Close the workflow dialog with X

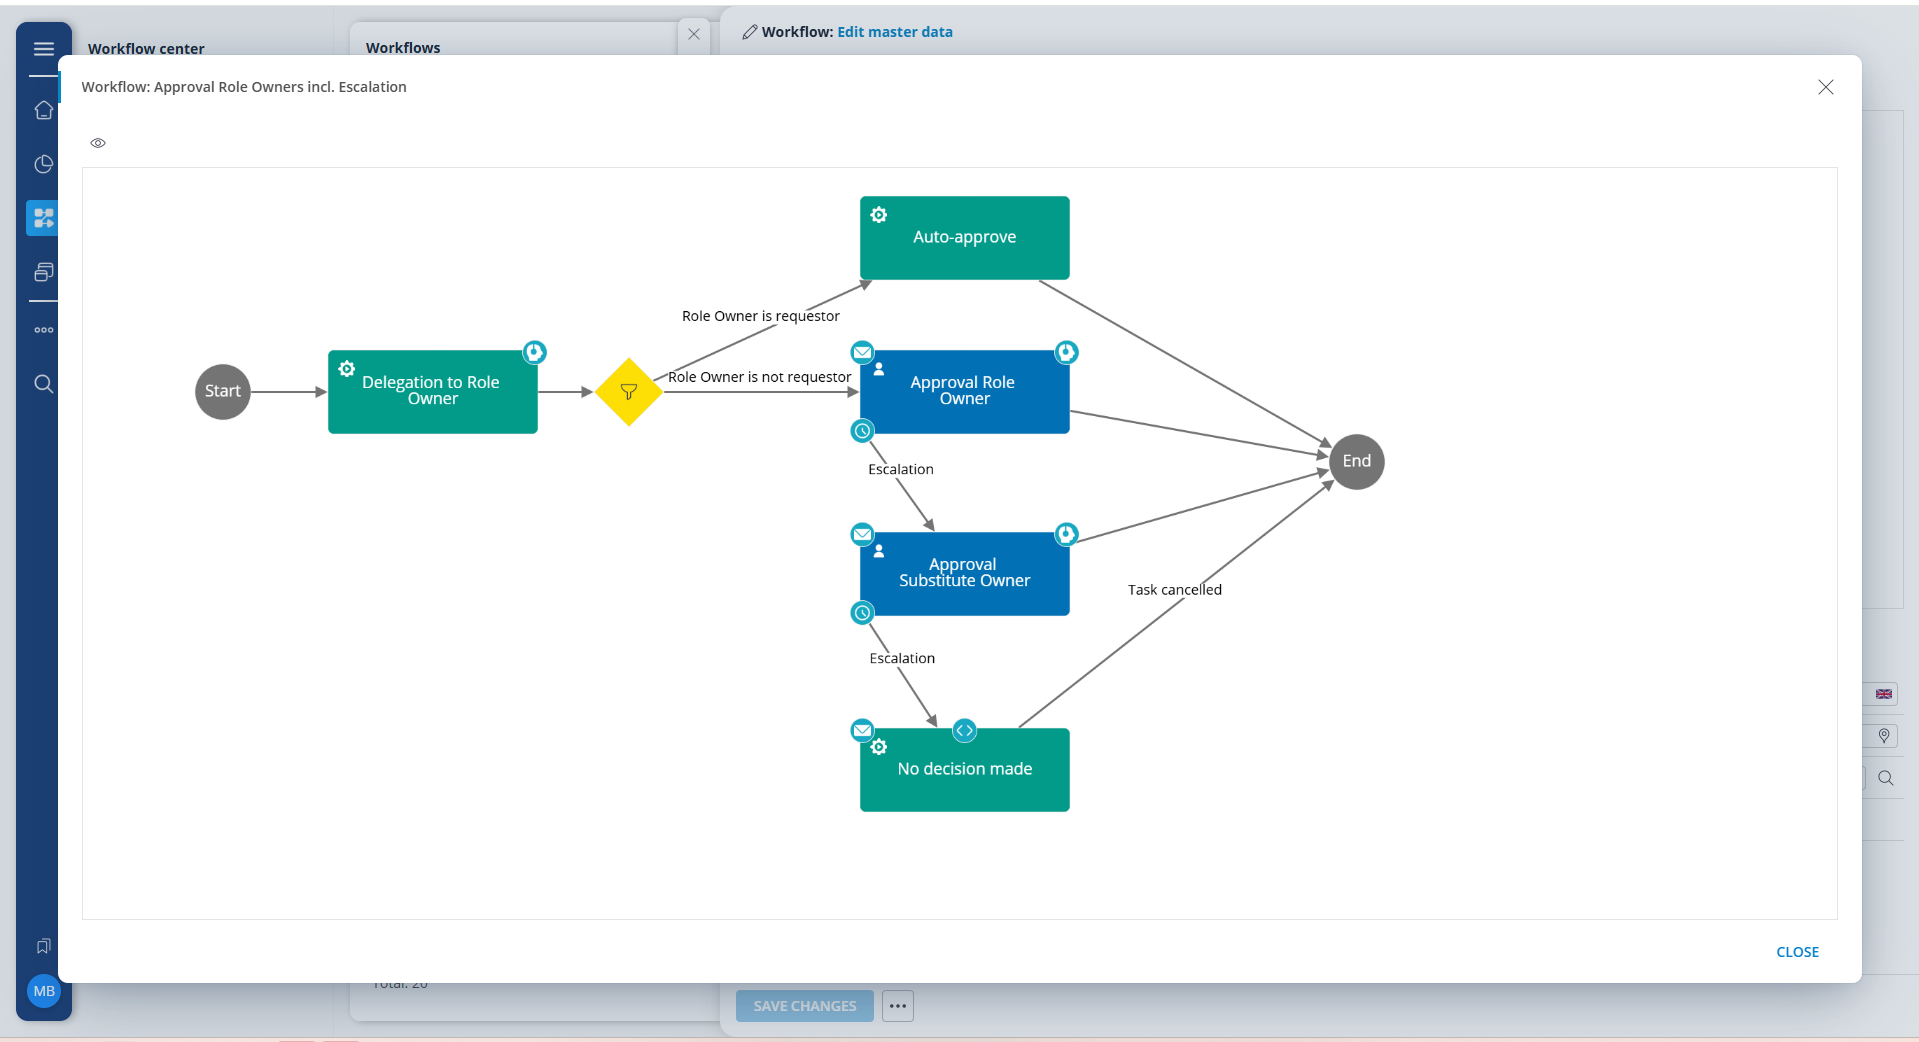[x=1825, y=87]
